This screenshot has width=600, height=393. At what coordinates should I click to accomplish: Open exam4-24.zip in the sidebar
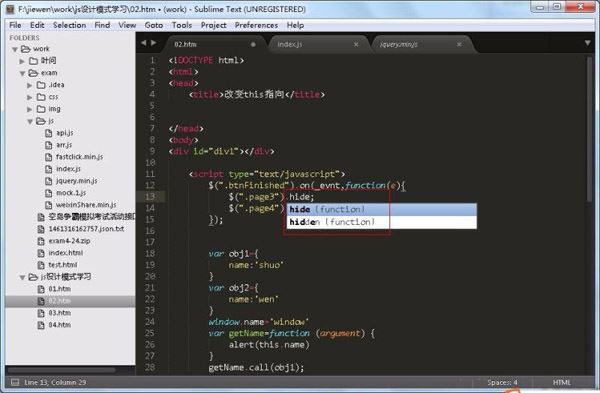69,241
